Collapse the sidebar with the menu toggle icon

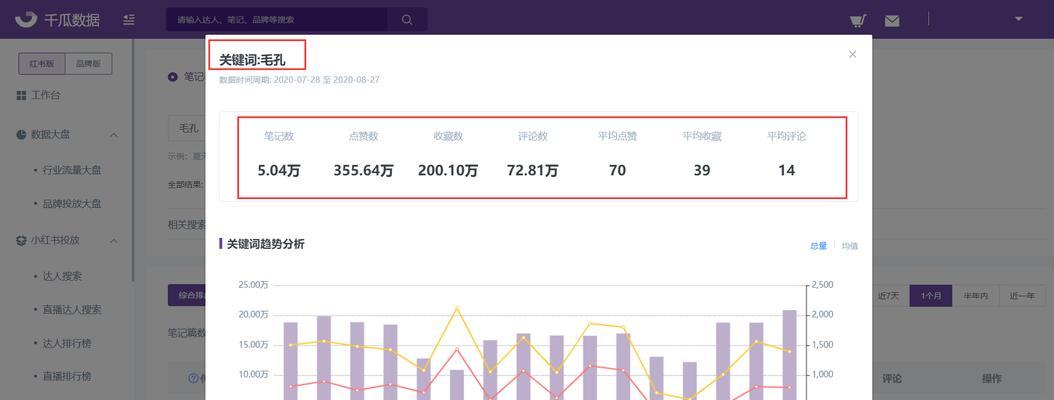[129, 20]
